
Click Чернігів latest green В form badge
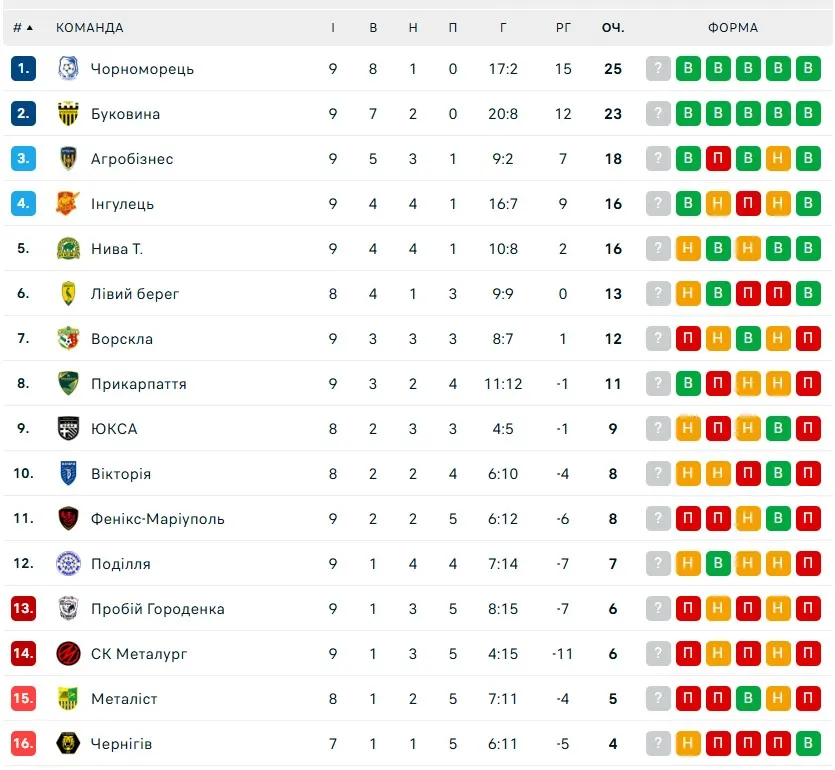click(x=809, y=744)
